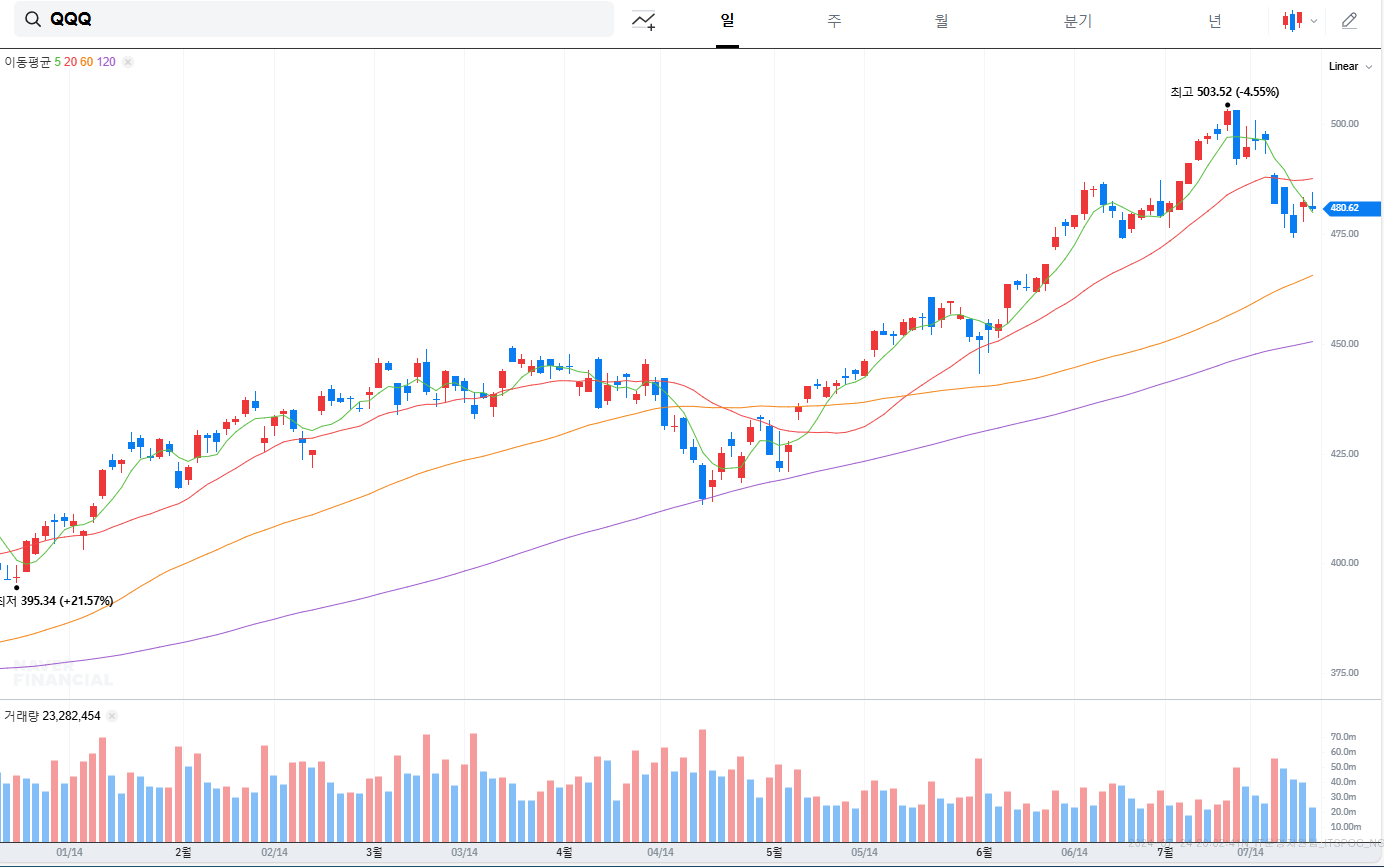Switch to the 월 (monthly) tab

coord(941,21)
